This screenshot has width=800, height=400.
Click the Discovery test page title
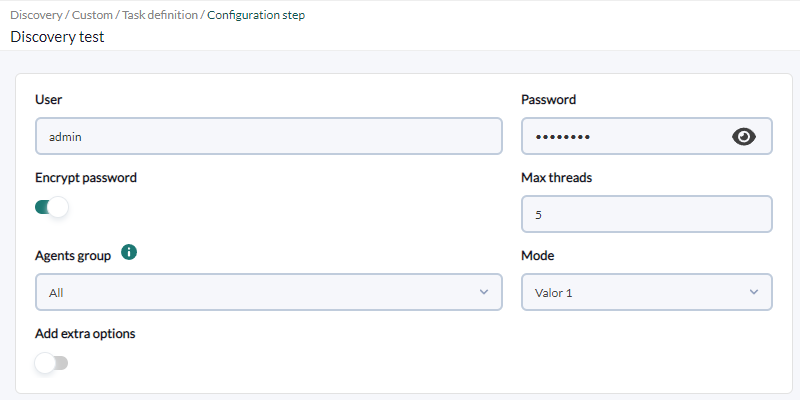pos(57,37)
